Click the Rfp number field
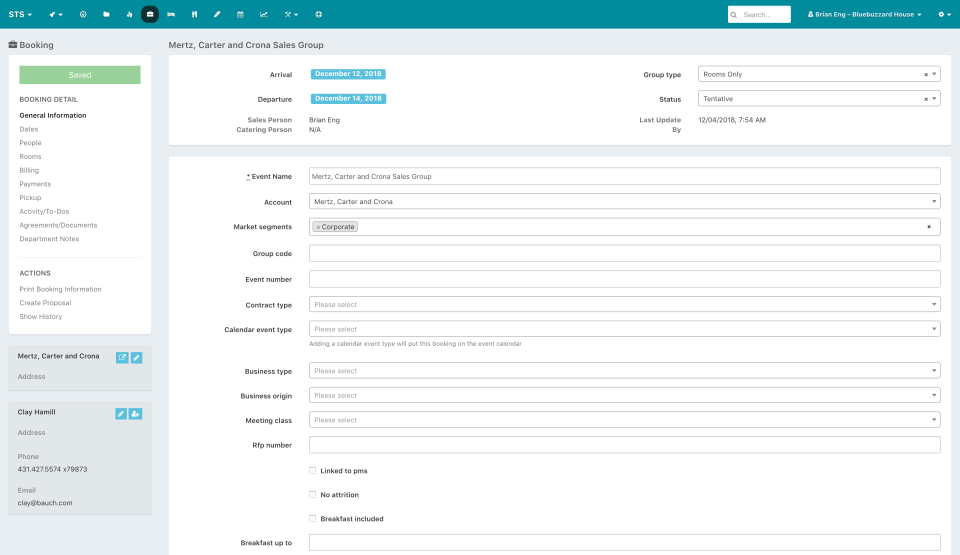 click(x=624, y=445)
